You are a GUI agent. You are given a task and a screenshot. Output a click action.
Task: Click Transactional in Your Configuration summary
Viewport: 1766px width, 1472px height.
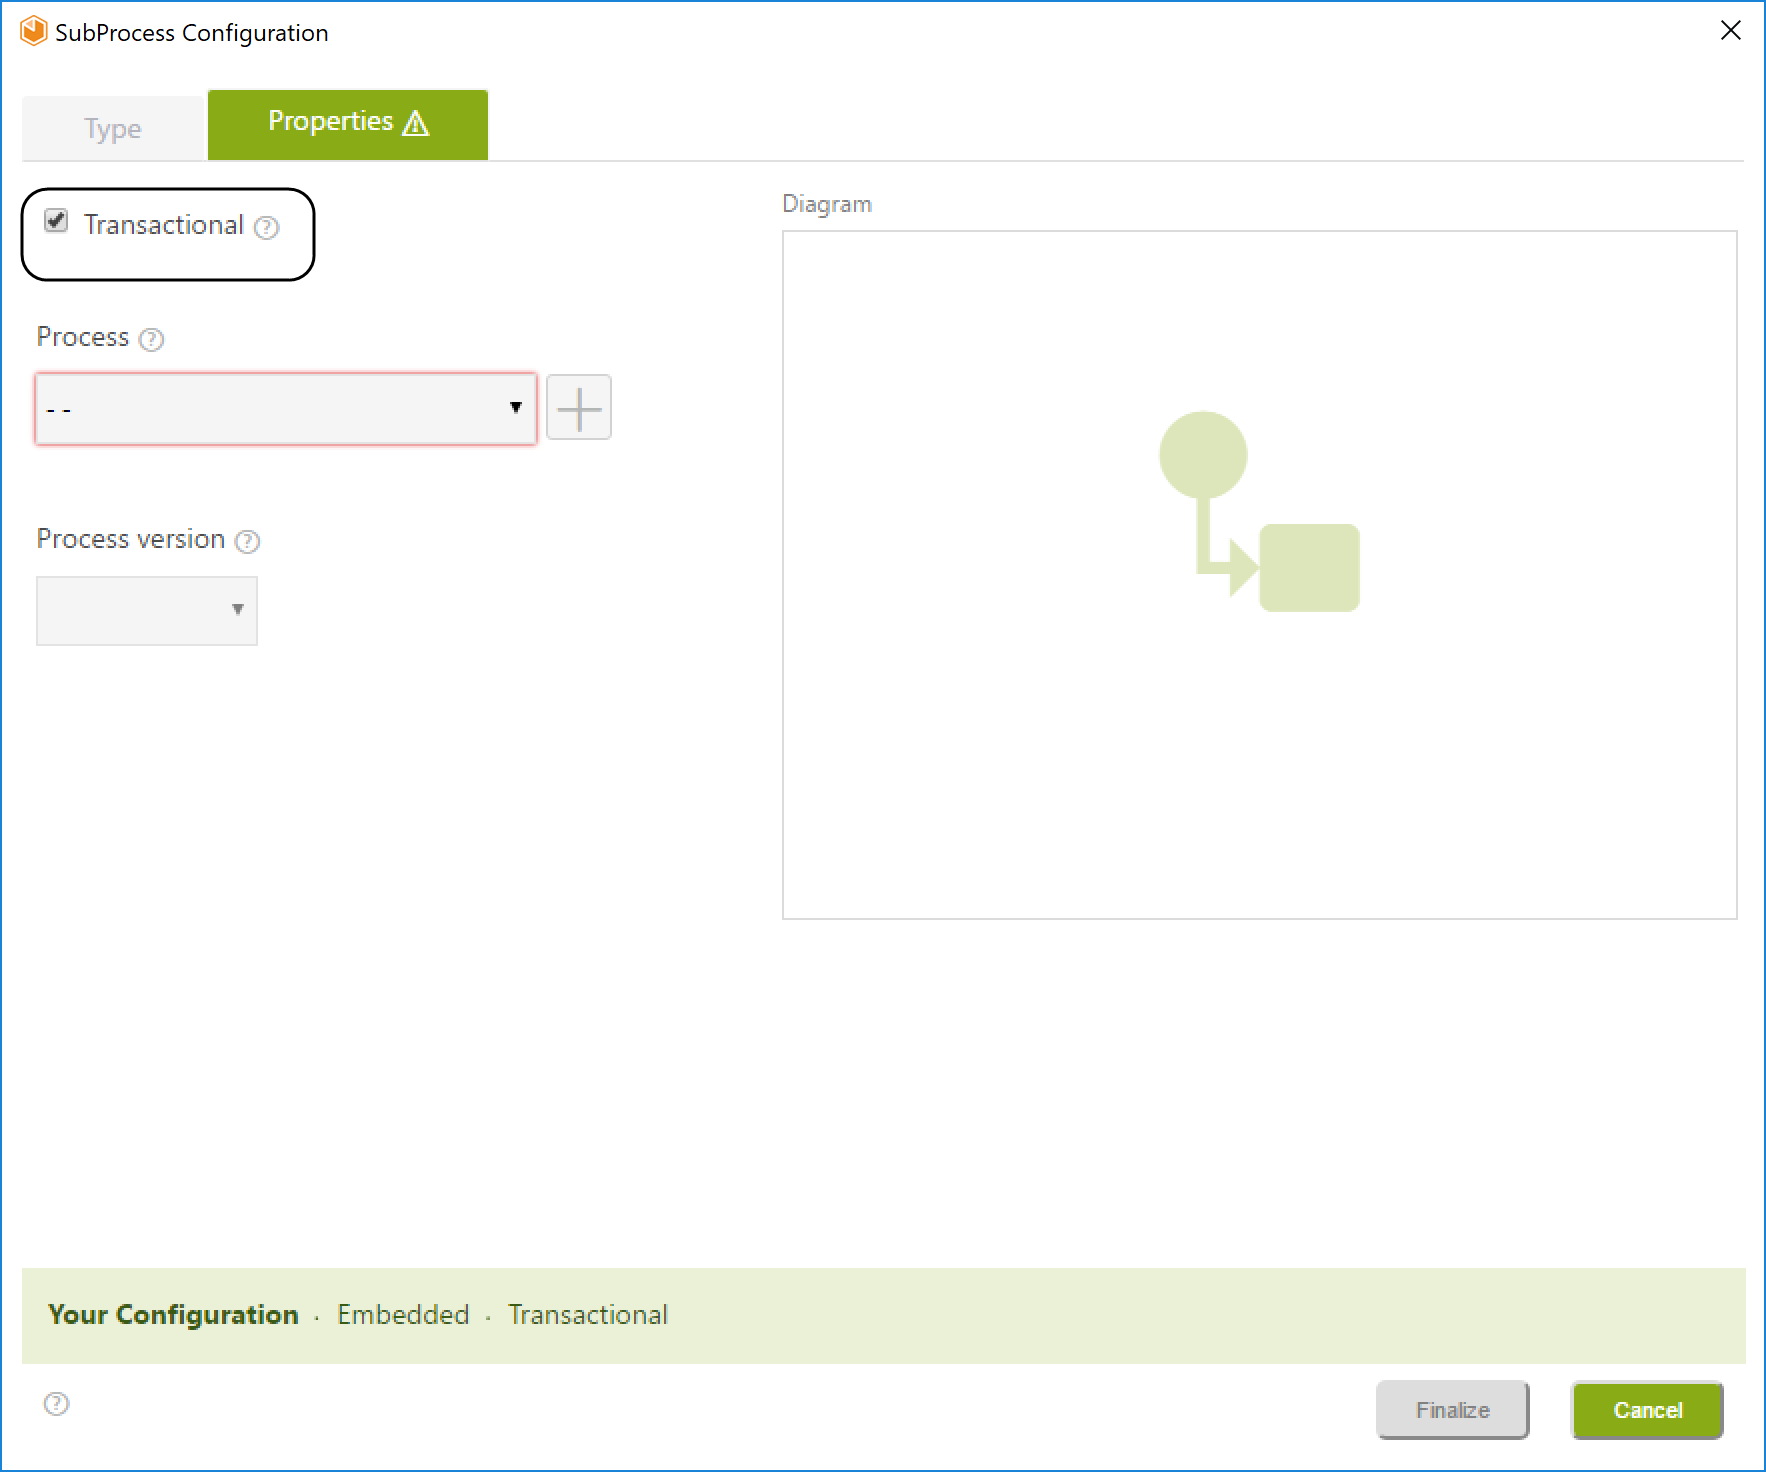587,1314
